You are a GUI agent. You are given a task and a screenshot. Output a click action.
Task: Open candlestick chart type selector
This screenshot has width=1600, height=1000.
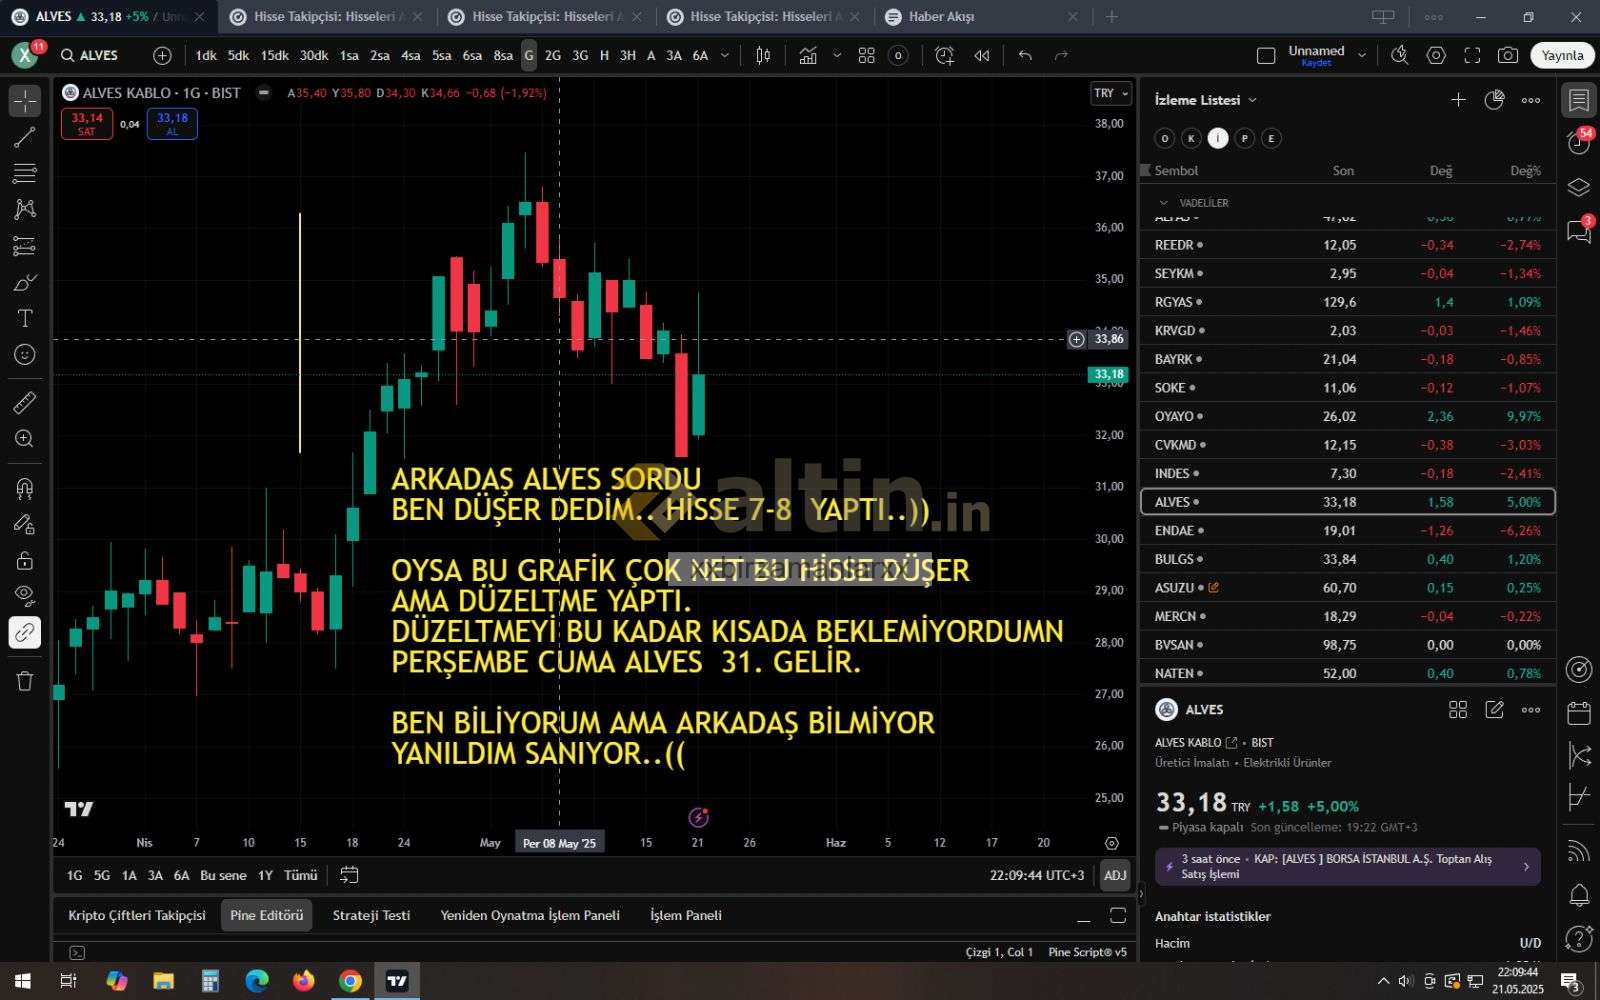pos(763,56)
